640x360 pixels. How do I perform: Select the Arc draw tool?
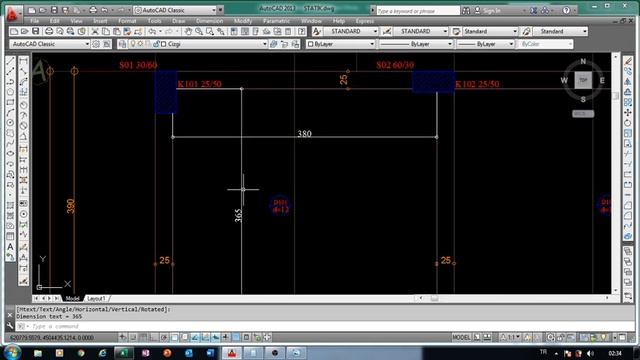pyautogui.click(x=11, y=113)
